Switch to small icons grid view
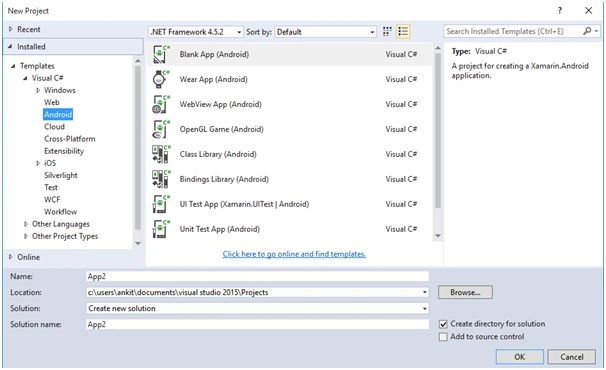This screenshot has width=606, height=370. pos(387,32)
